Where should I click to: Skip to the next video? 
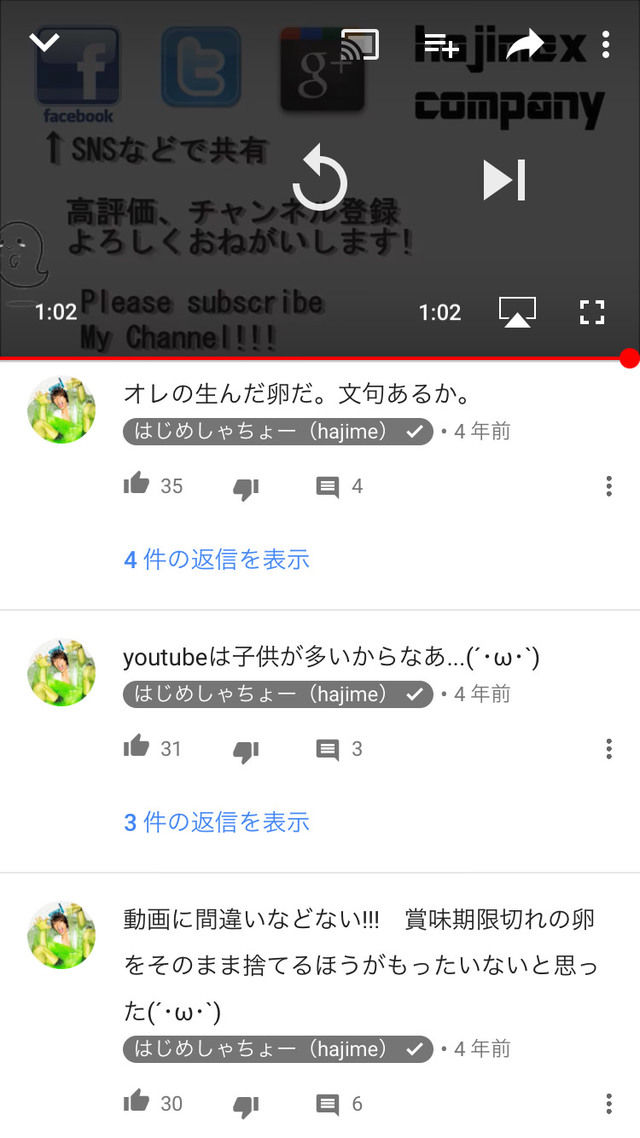pos(504,179)
